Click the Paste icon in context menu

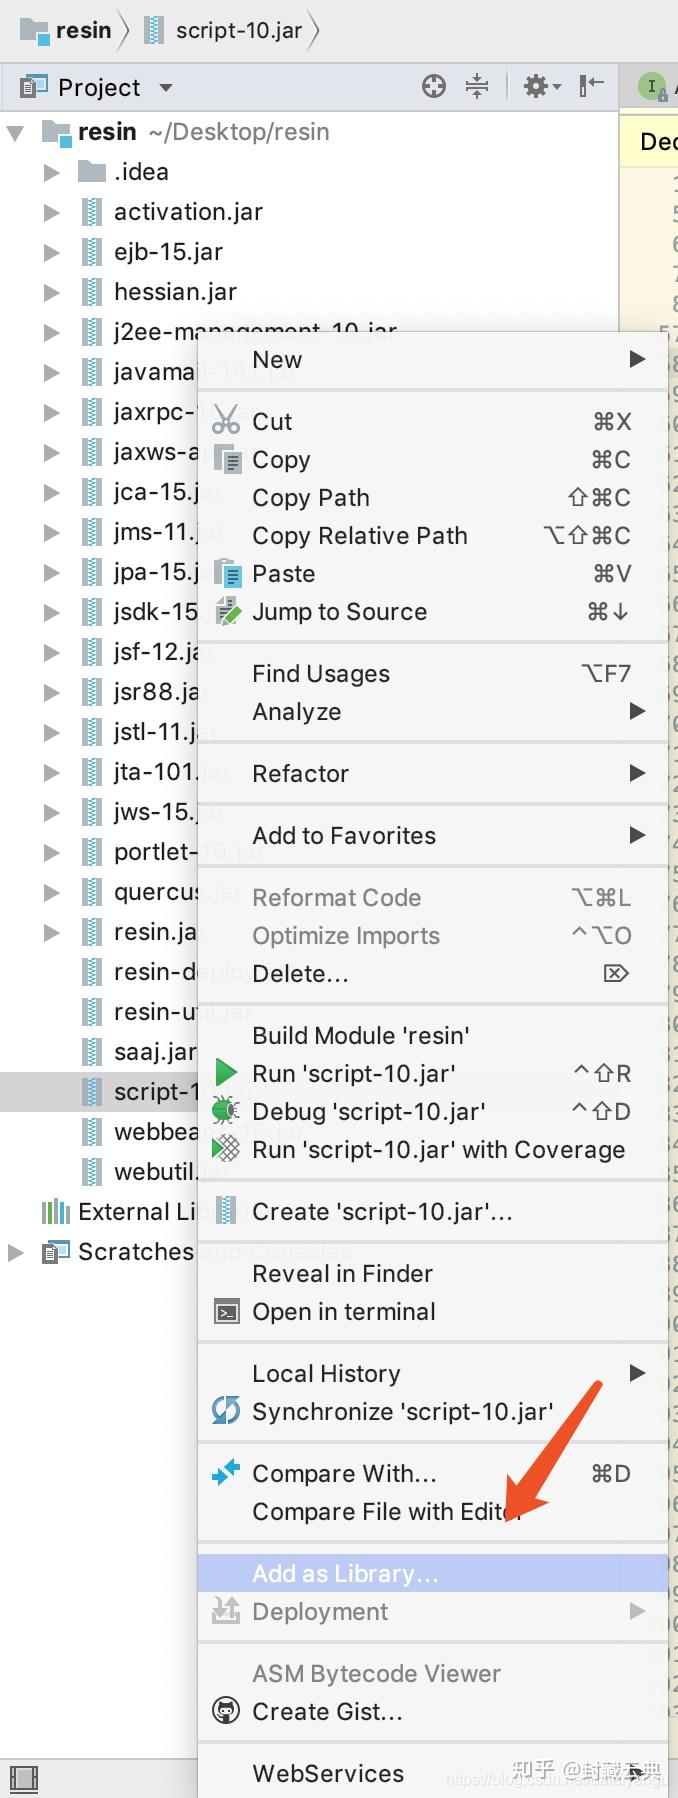tap(226, 573)
